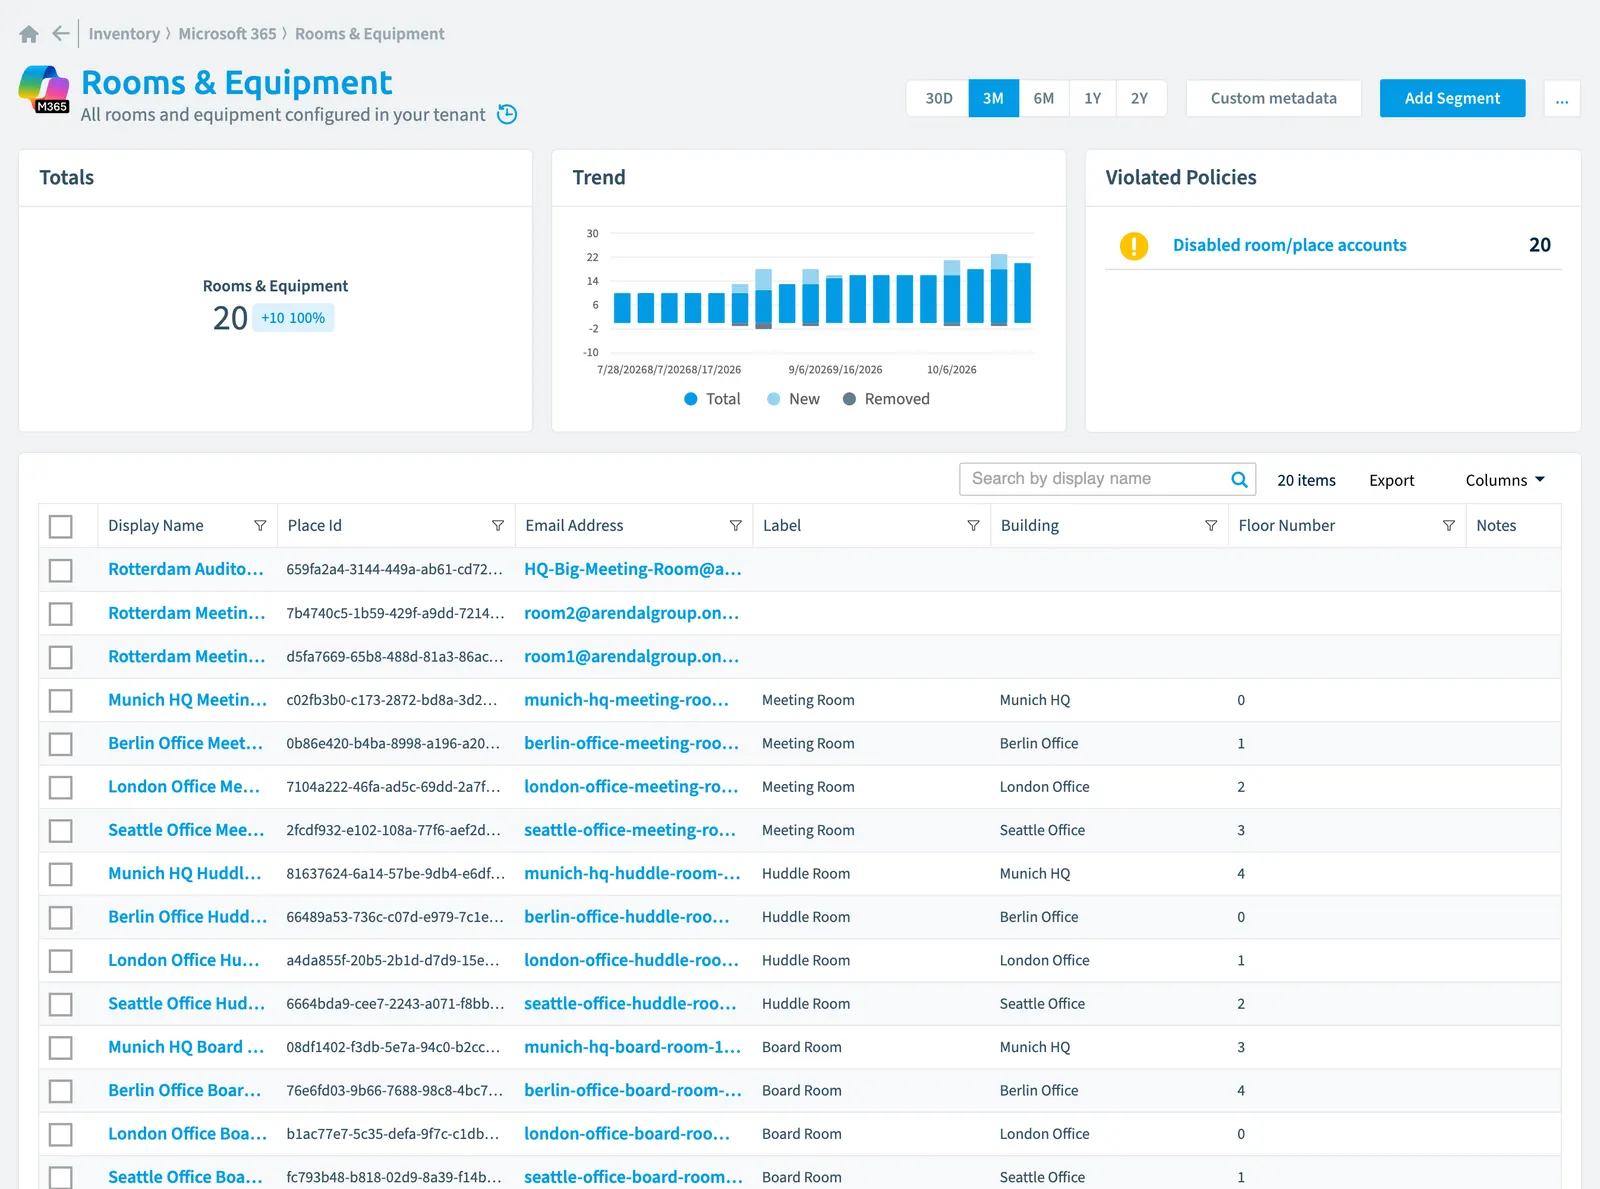Viewport: 1600px width, 1189px height.
Task: Tick checkbox for Berlin Office Meet... row
Action: coord(61,744)
